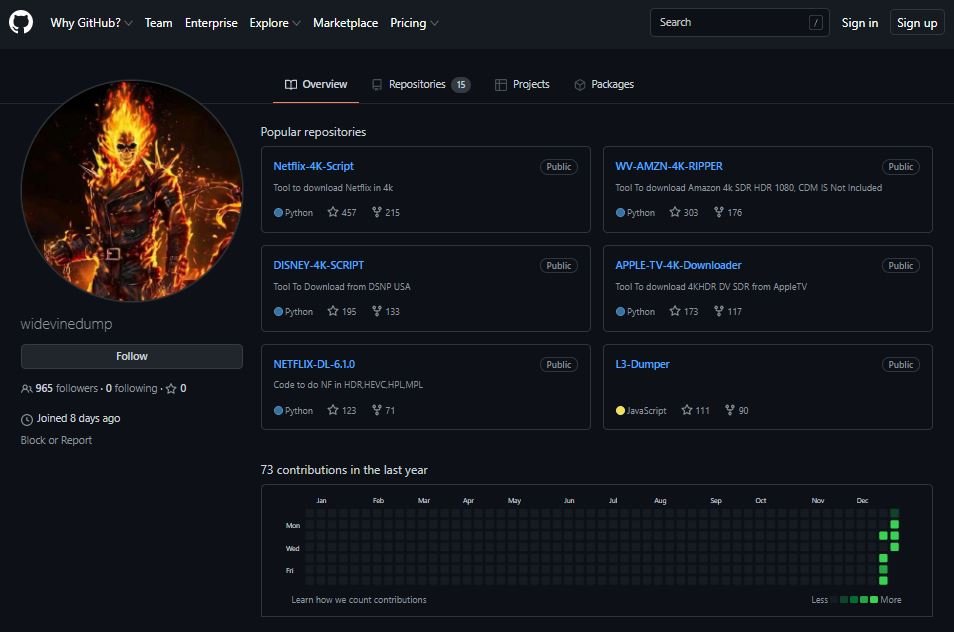Click the Python language dot on Netflix-4K-Script
Viewport: 954px width, 632px height.
point(278,213)
